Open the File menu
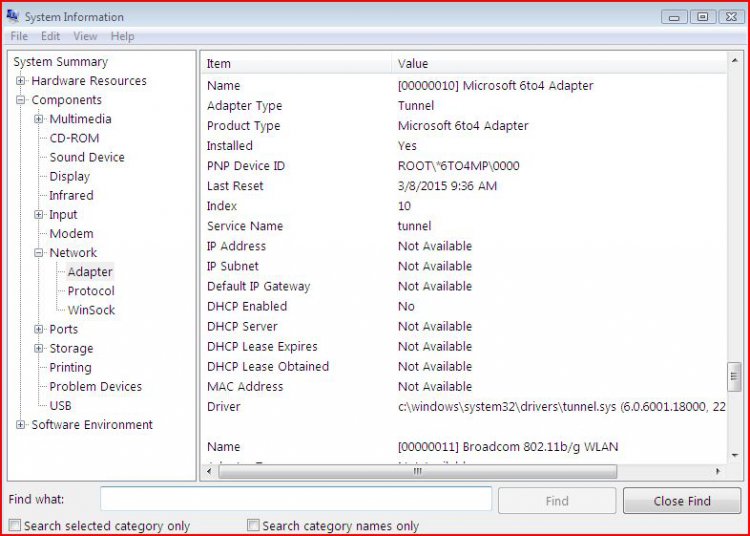The image size is (750, 536). click(x=19, y=36)
